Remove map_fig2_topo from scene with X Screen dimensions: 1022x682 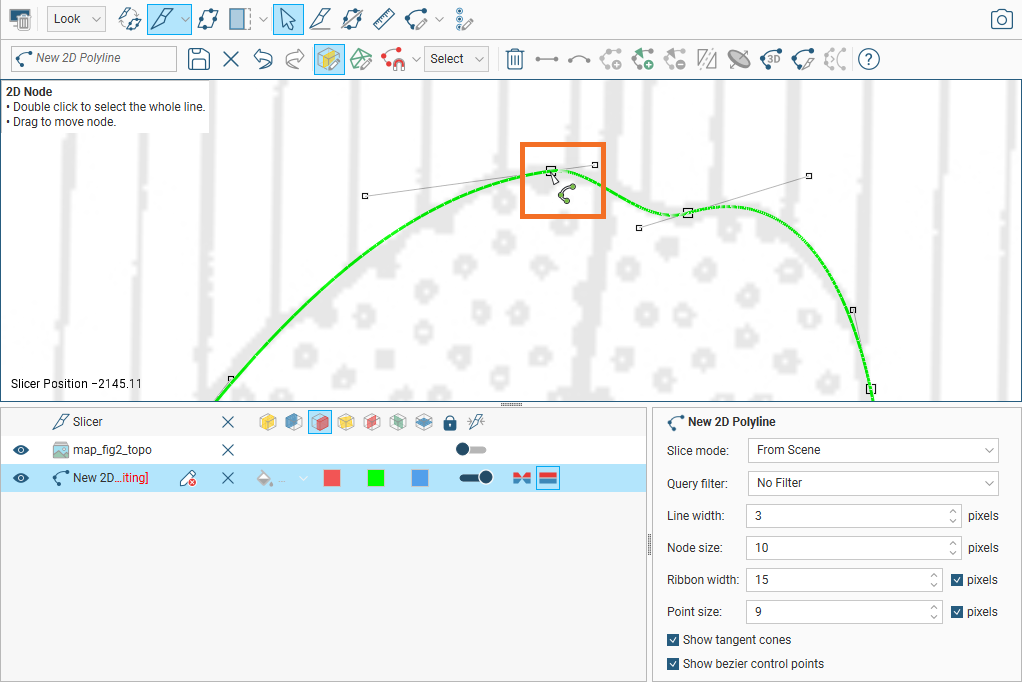228,450
